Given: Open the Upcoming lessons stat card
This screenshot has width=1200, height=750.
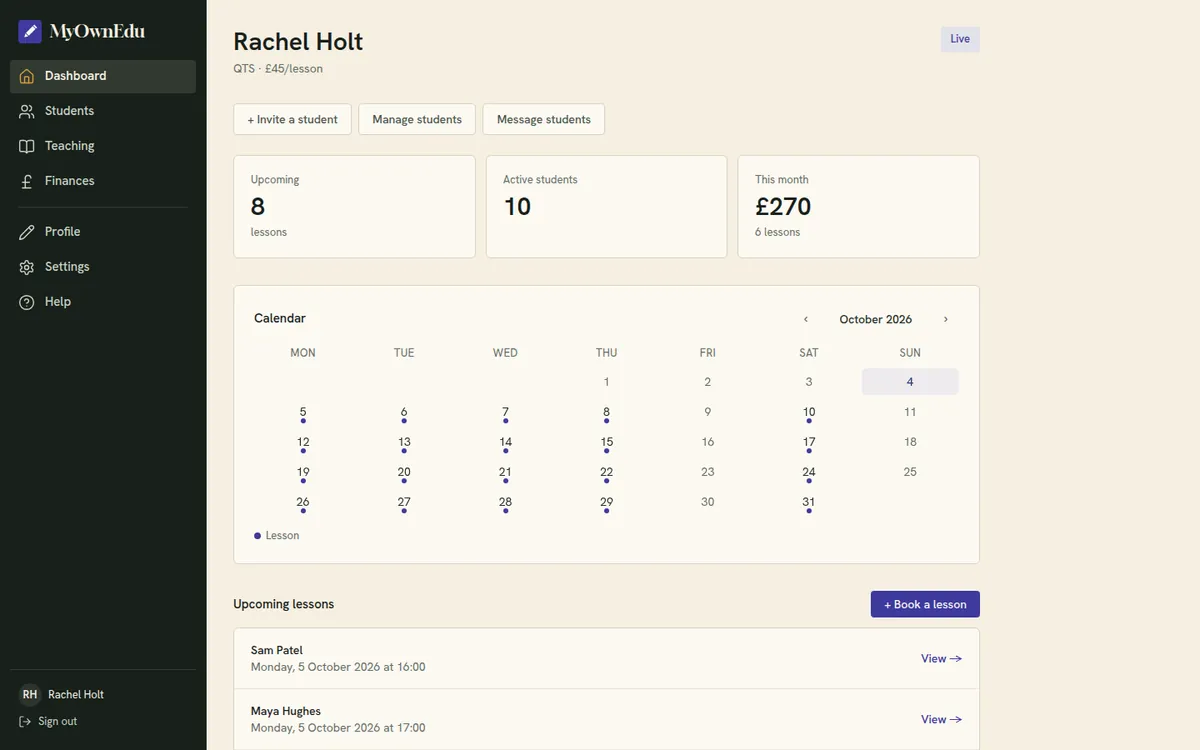Looking at the screenshot, I should (354, 206).
